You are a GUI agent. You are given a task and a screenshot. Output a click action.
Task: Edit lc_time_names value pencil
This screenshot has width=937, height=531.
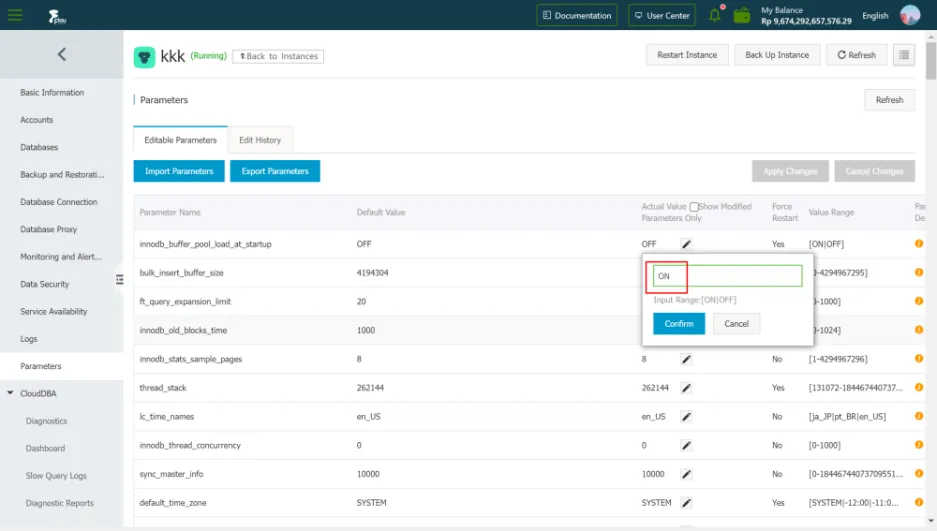click(x=686, y=416)
